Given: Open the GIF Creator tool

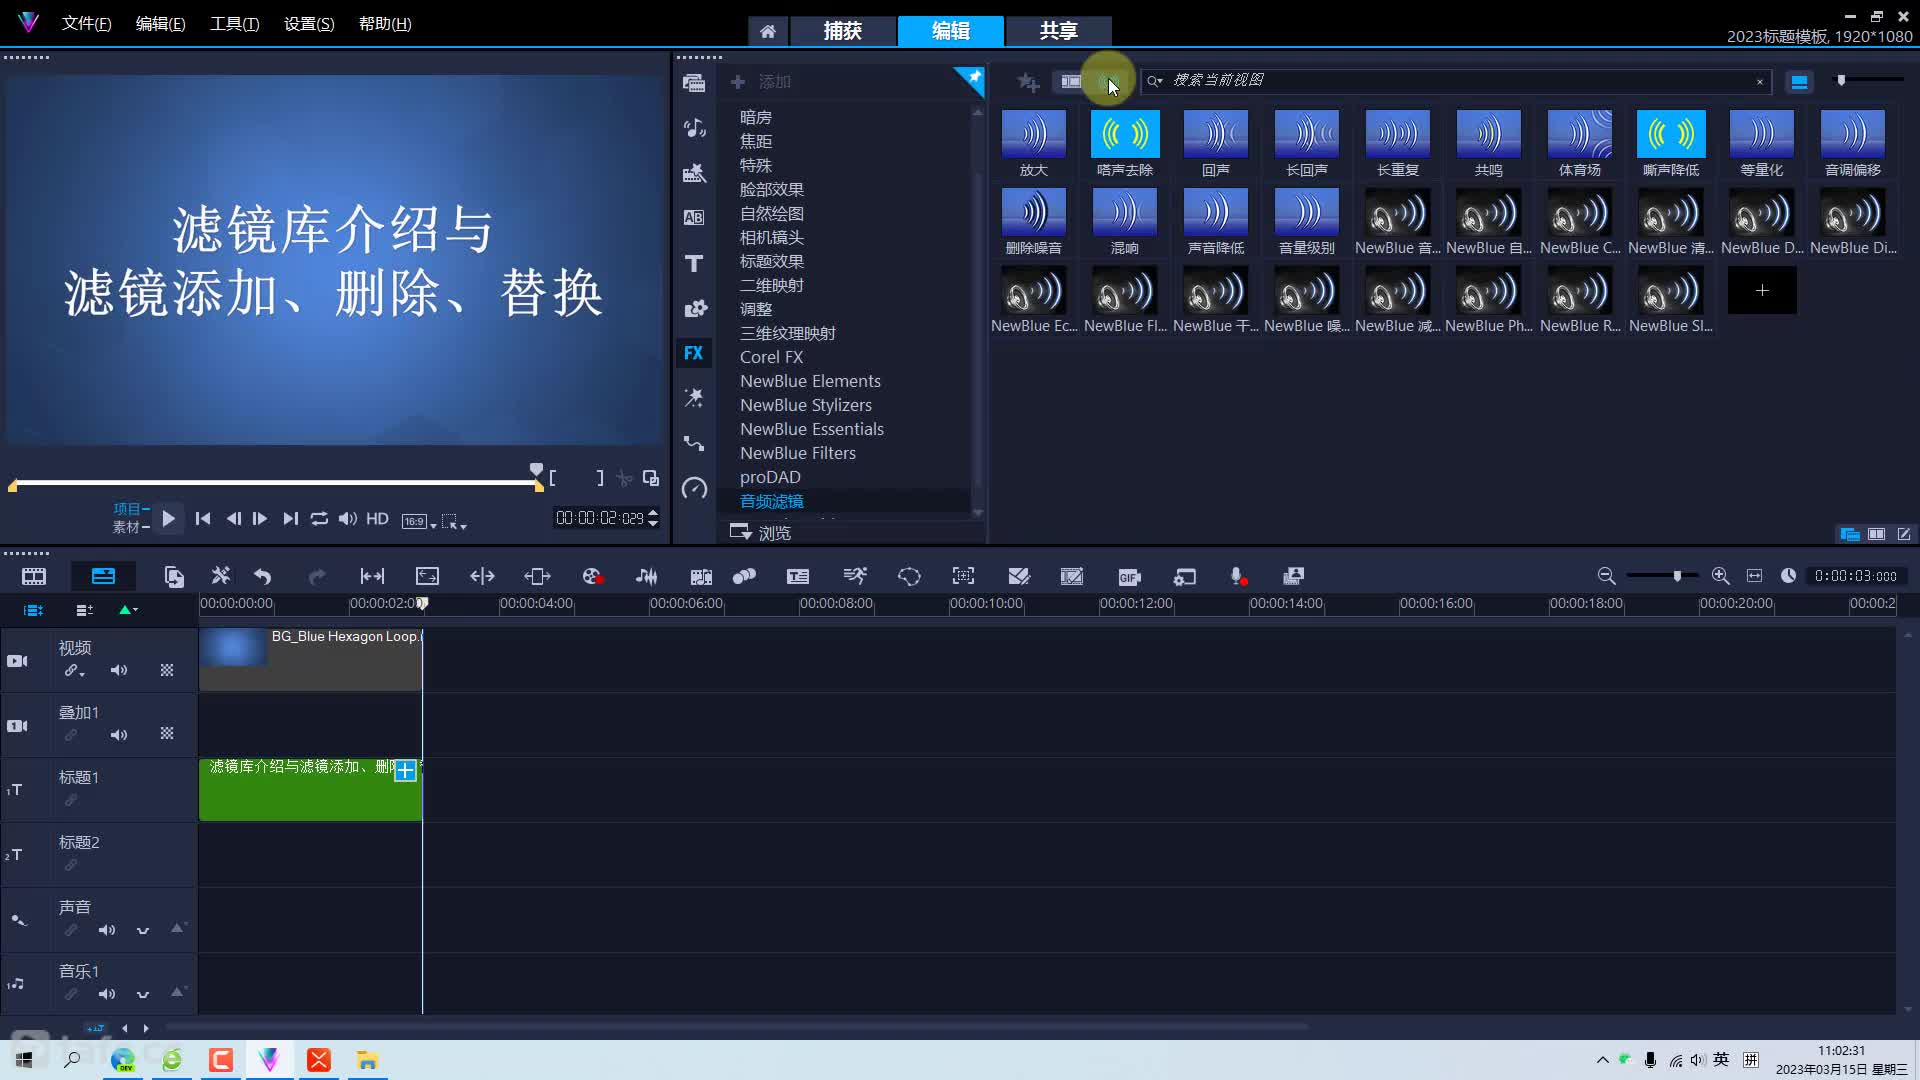Looking at the screenshot, I should pos(1129,577).
